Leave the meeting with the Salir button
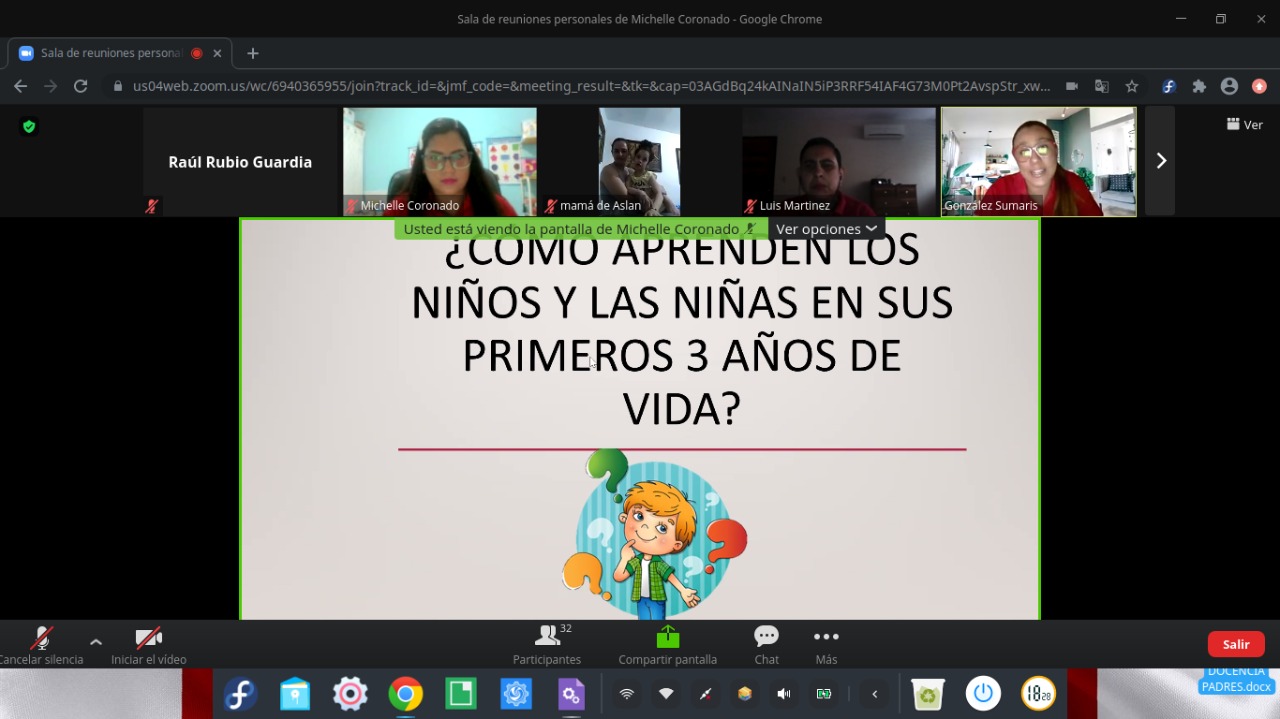Viewport: 1280px width, 719px height. coord(1236,645)
